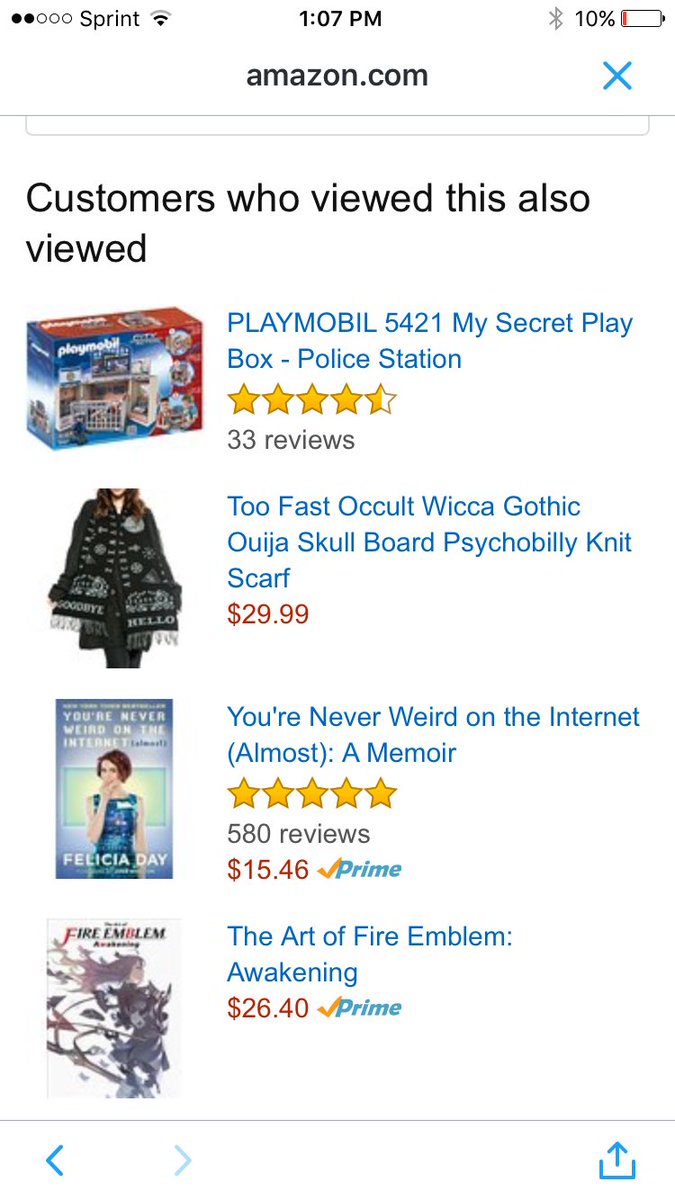The width and height of the screenshot is (675, 1200).
Task: Close the amazon.com browser view
Action: (x=617, y=75)
